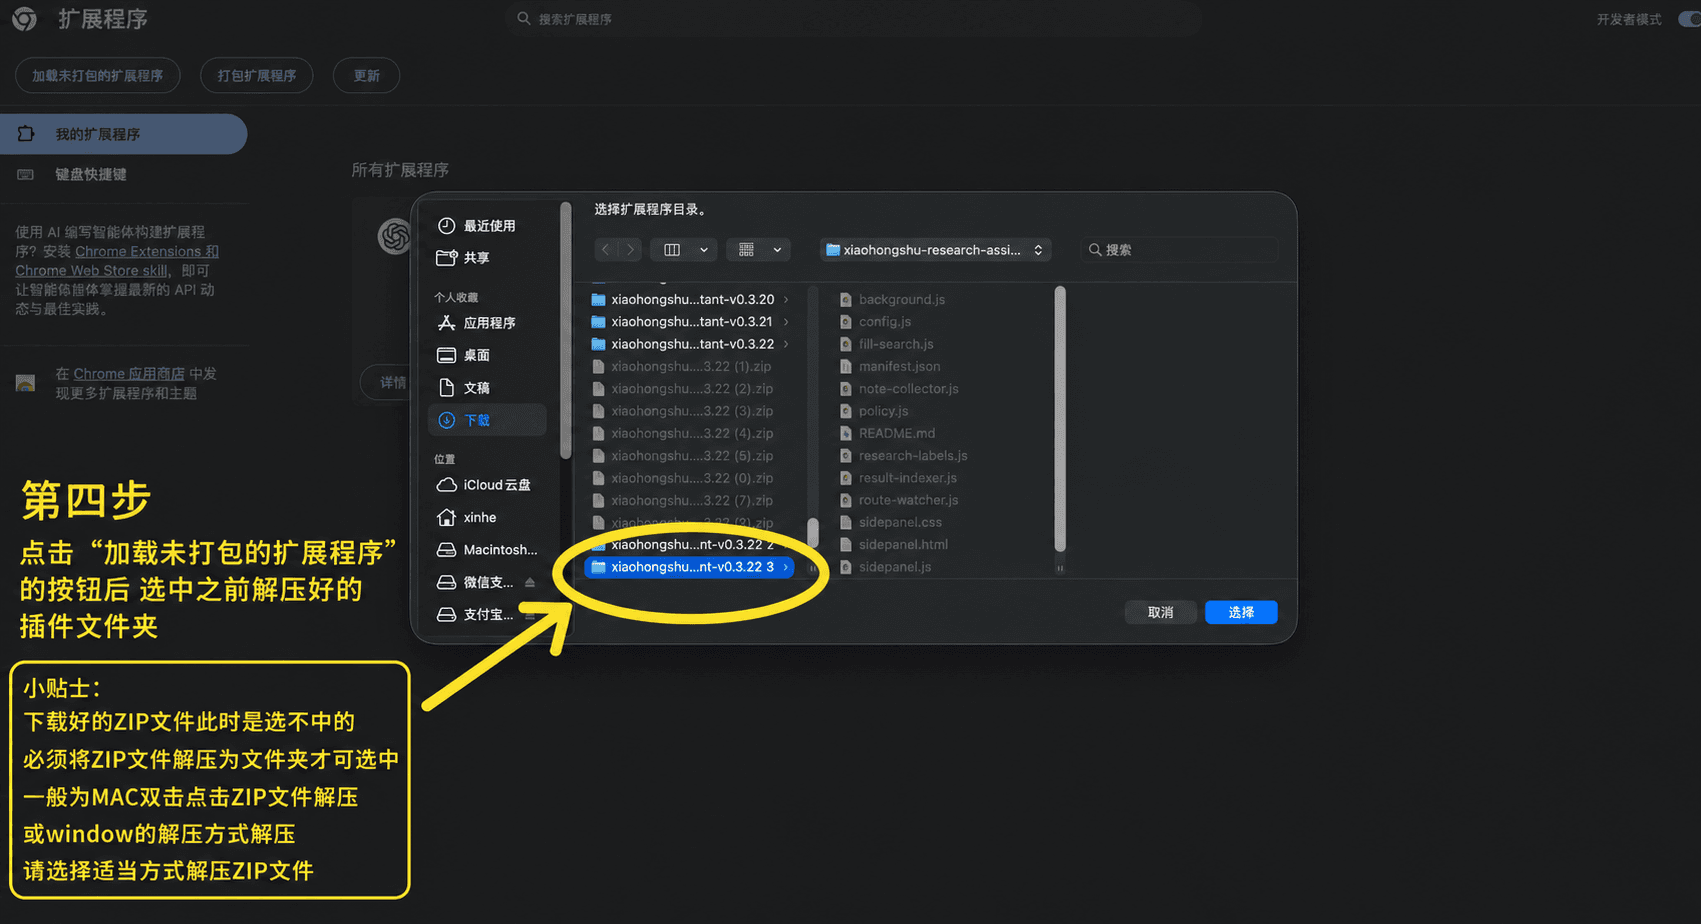Image resolution: width=1701 pixels, height=924 pixels.
Task: Toggle the 开发者模式 switch
Action: (1688, 19)
